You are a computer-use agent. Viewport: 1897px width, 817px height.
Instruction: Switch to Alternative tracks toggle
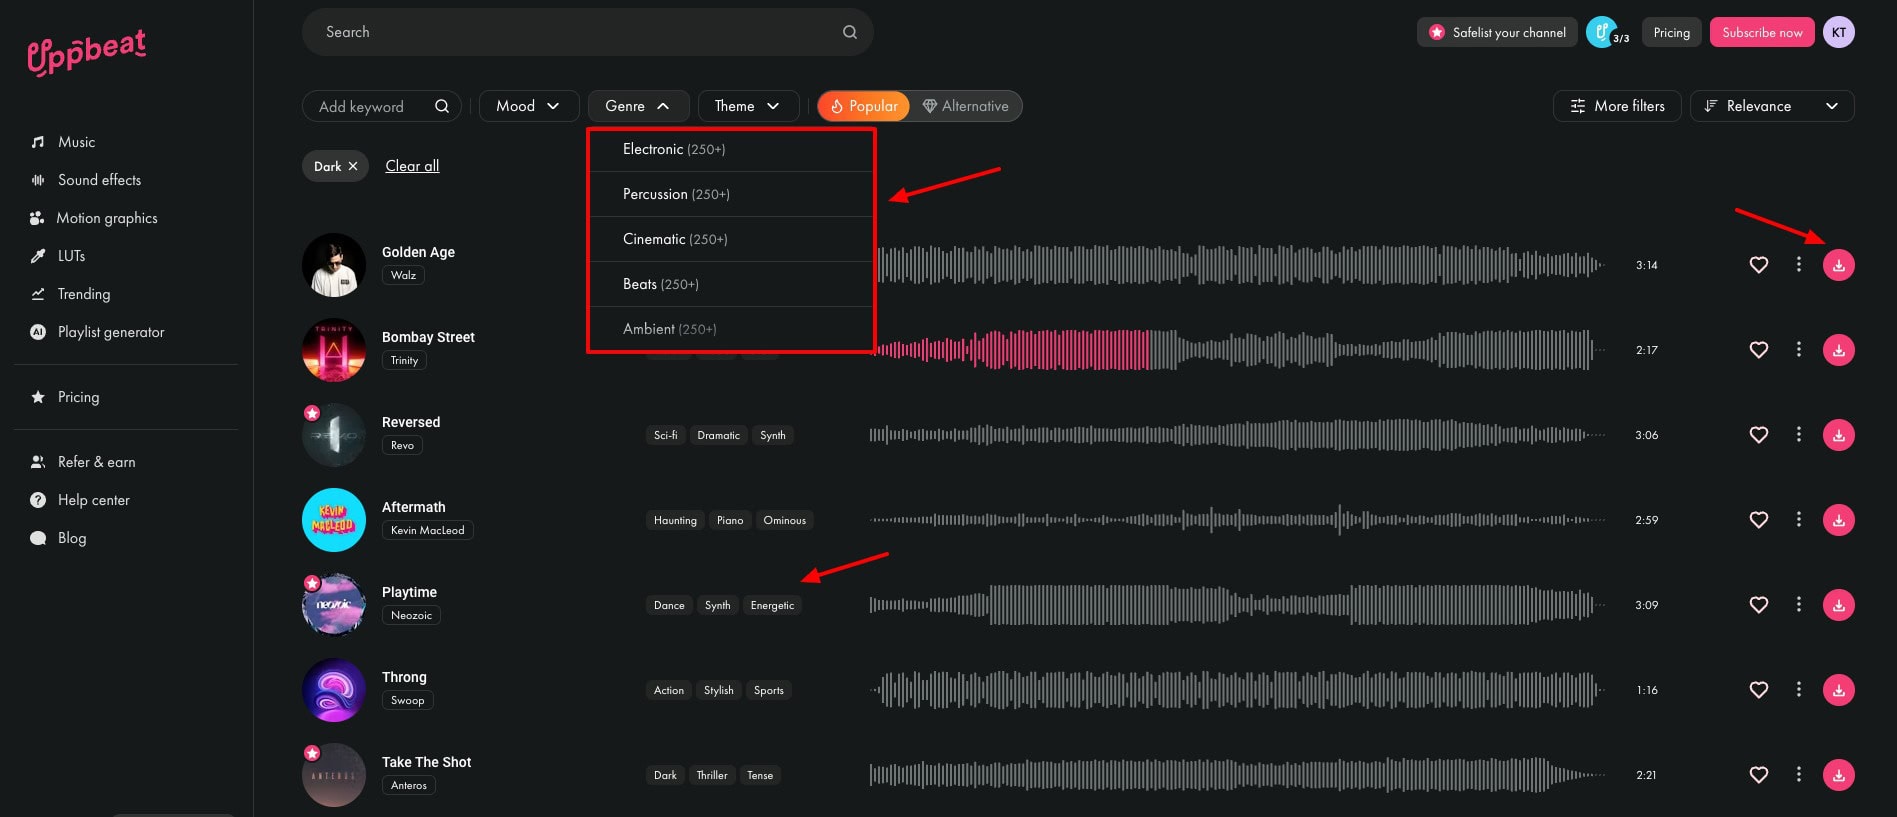pos(965,106)
